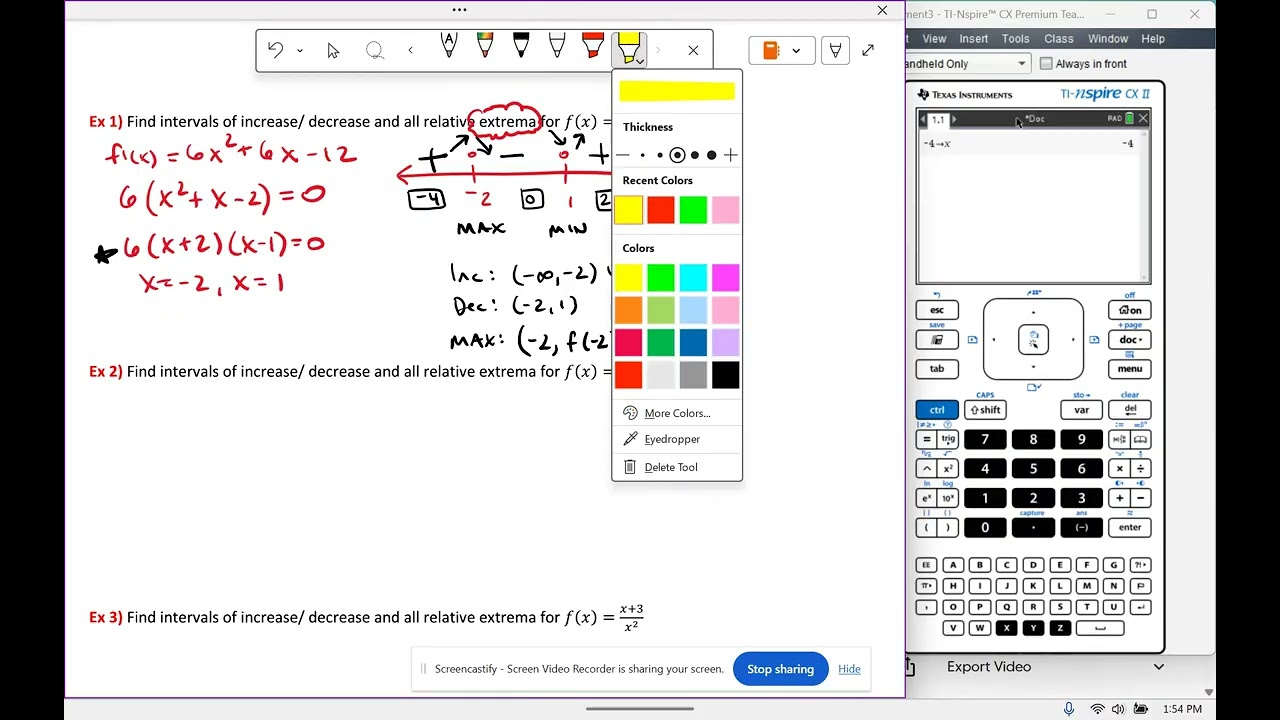The width and height of the screenshot is (1280, 720).
Task: Click the esc key on calculator
Action: pos(937,310)
